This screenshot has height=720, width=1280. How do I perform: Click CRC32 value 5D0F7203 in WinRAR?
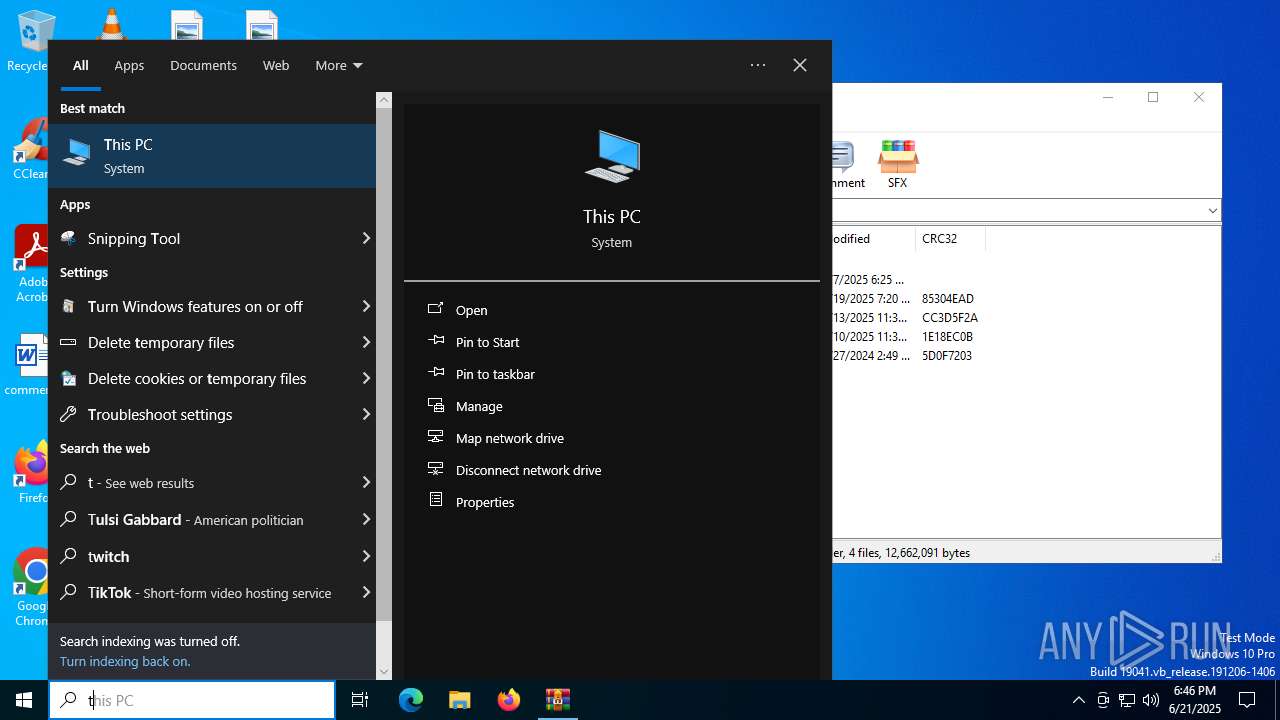(x=947, y=355)
